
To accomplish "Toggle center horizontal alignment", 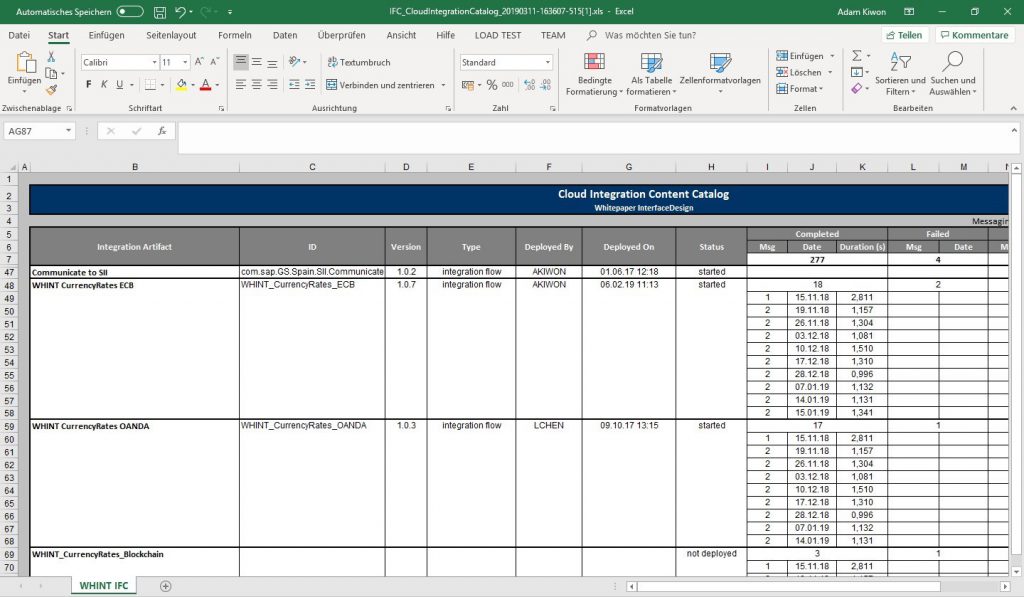I will 257,85.
